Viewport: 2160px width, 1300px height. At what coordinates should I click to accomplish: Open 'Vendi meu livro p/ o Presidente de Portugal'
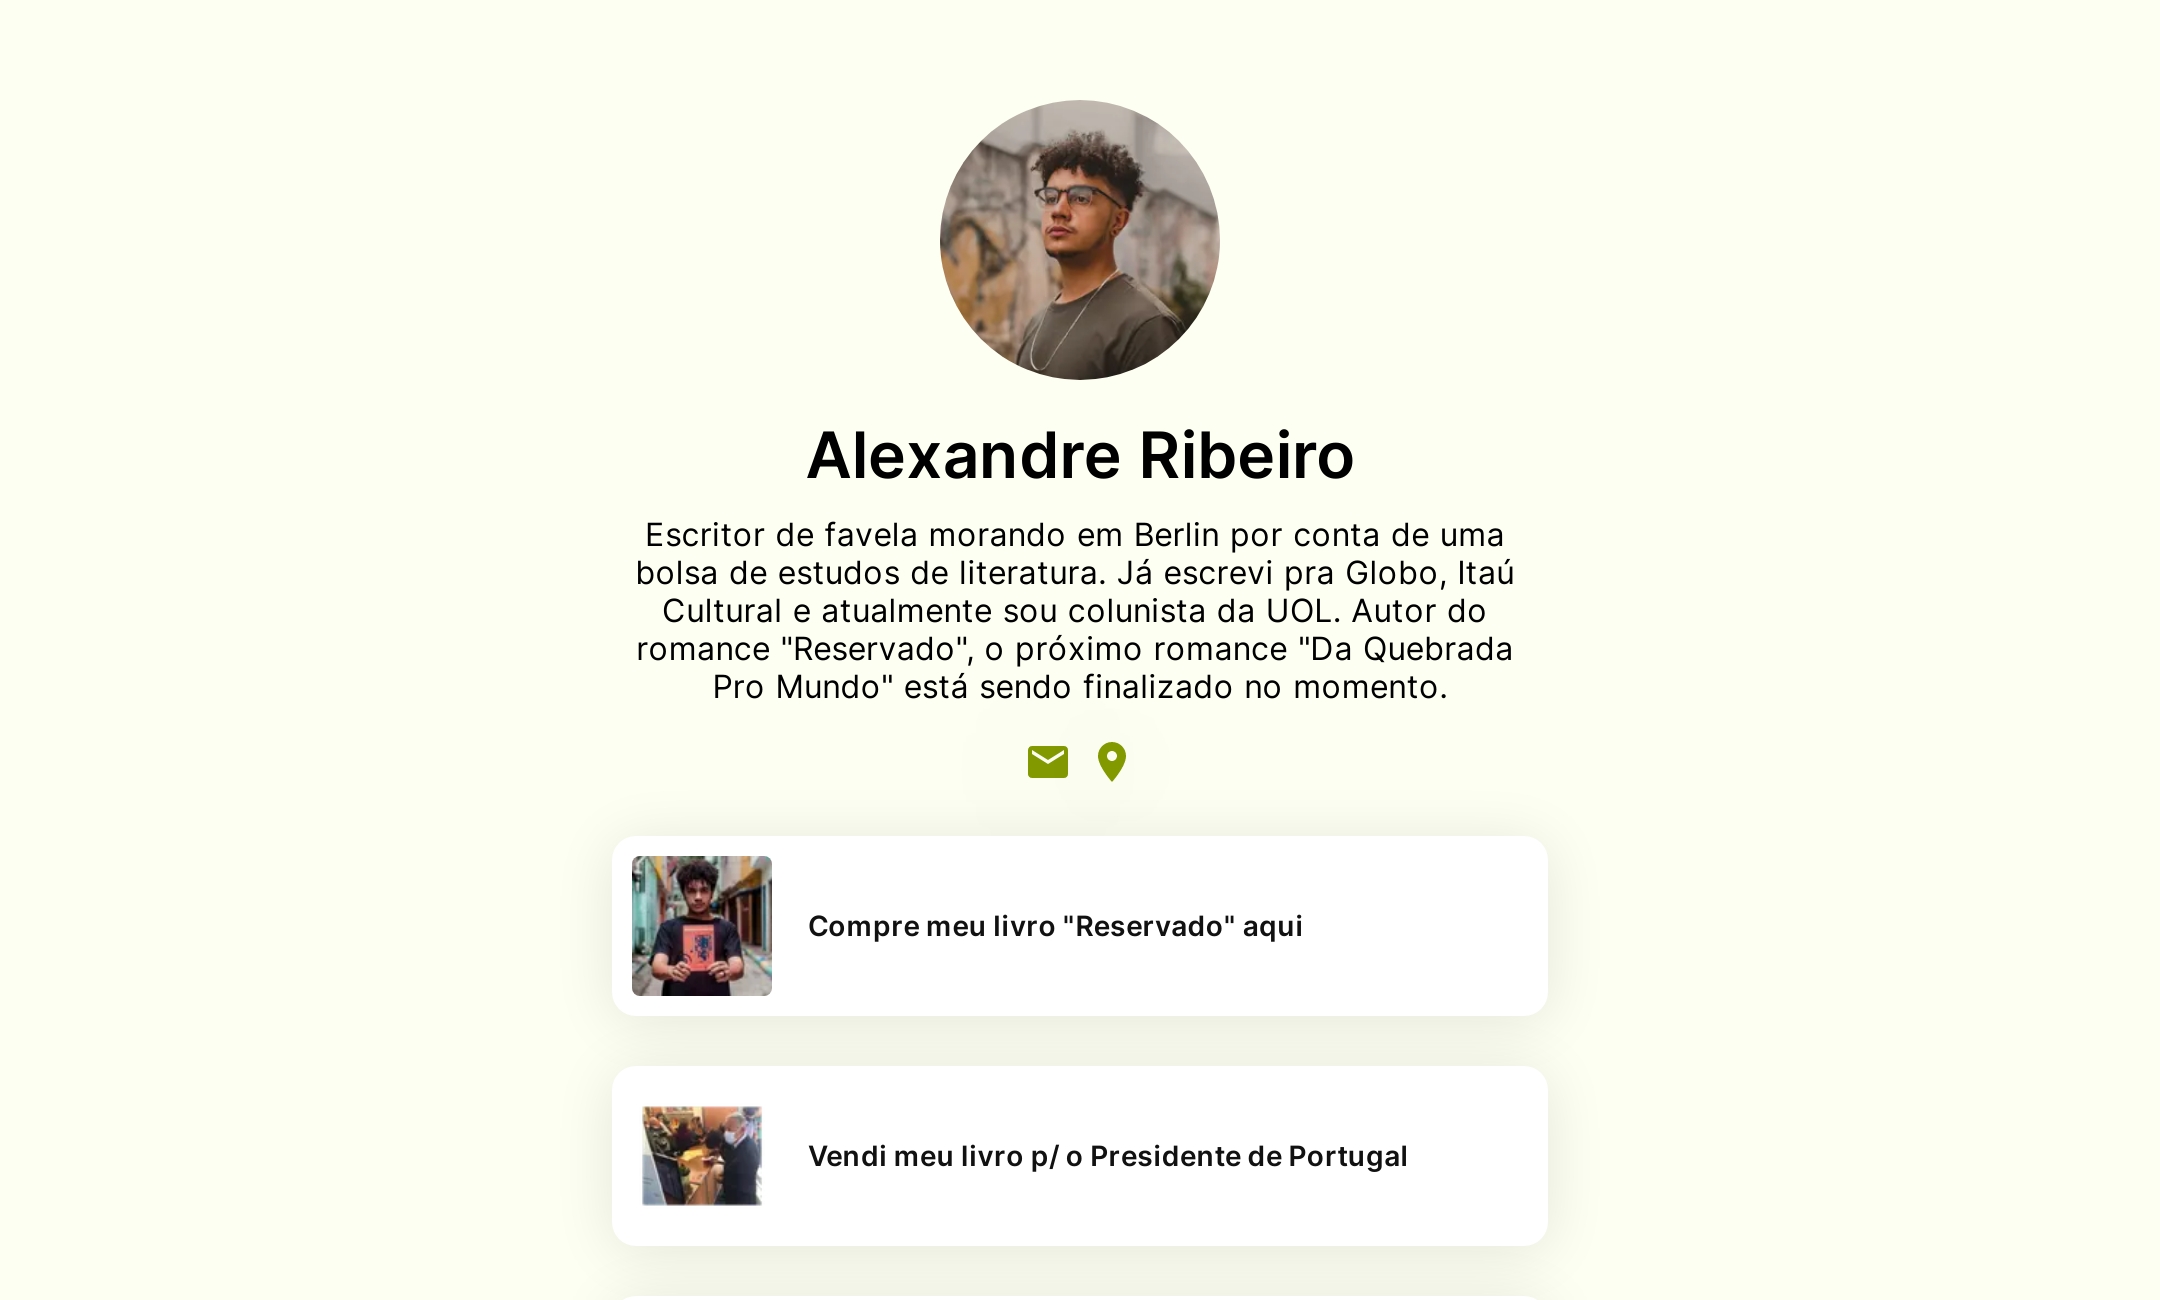click(x=1107, y=1156)
